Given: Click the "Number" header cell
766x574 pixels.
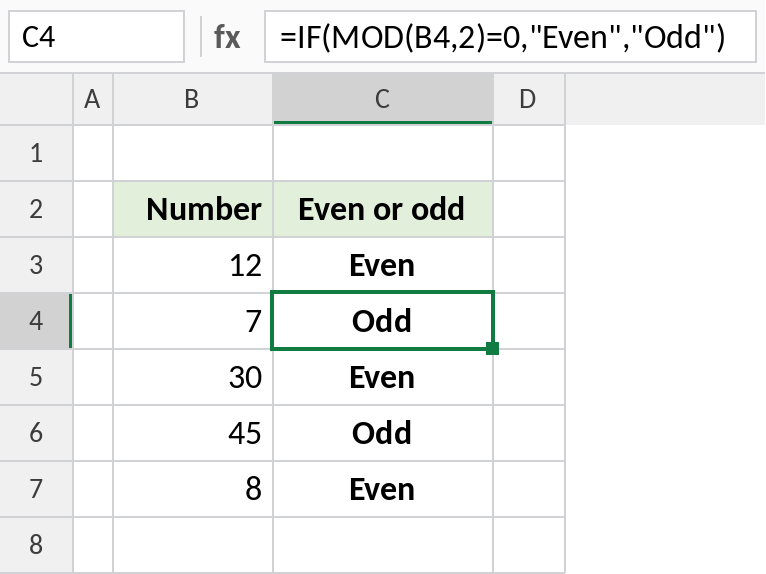Looking at the screenshot, I should tap(193, 209).
